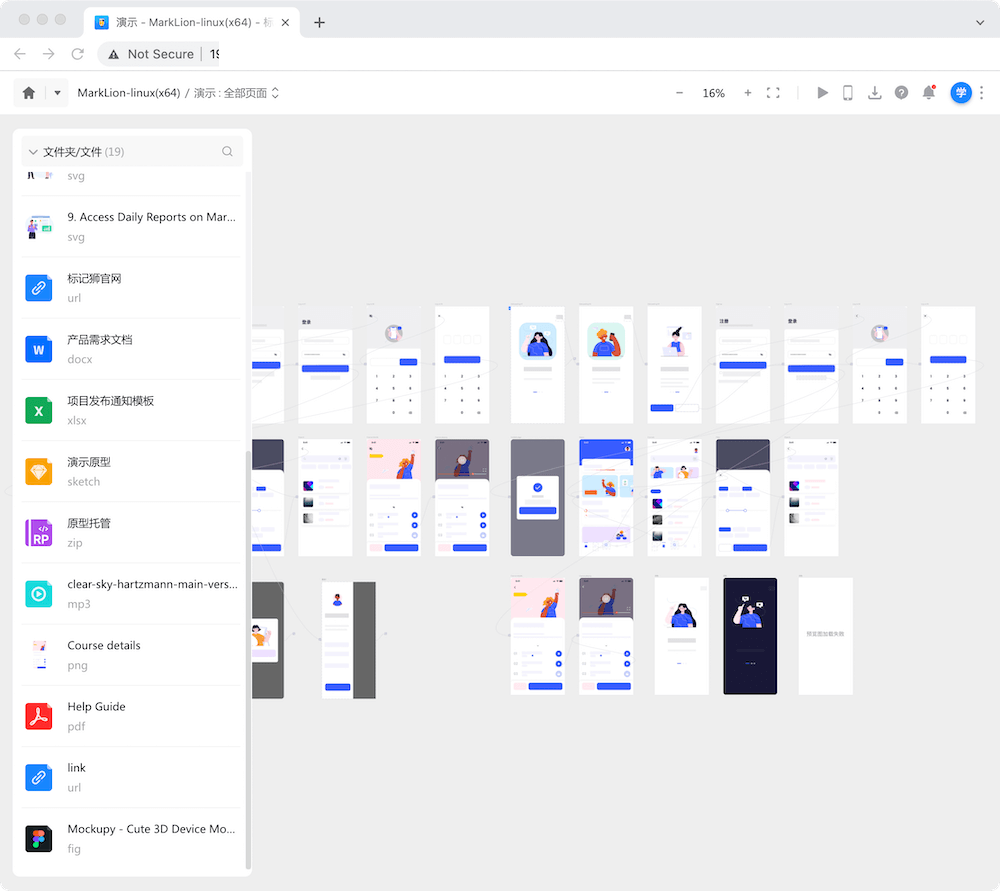Click the home icon in toolbar

click(x=29, y=93)
